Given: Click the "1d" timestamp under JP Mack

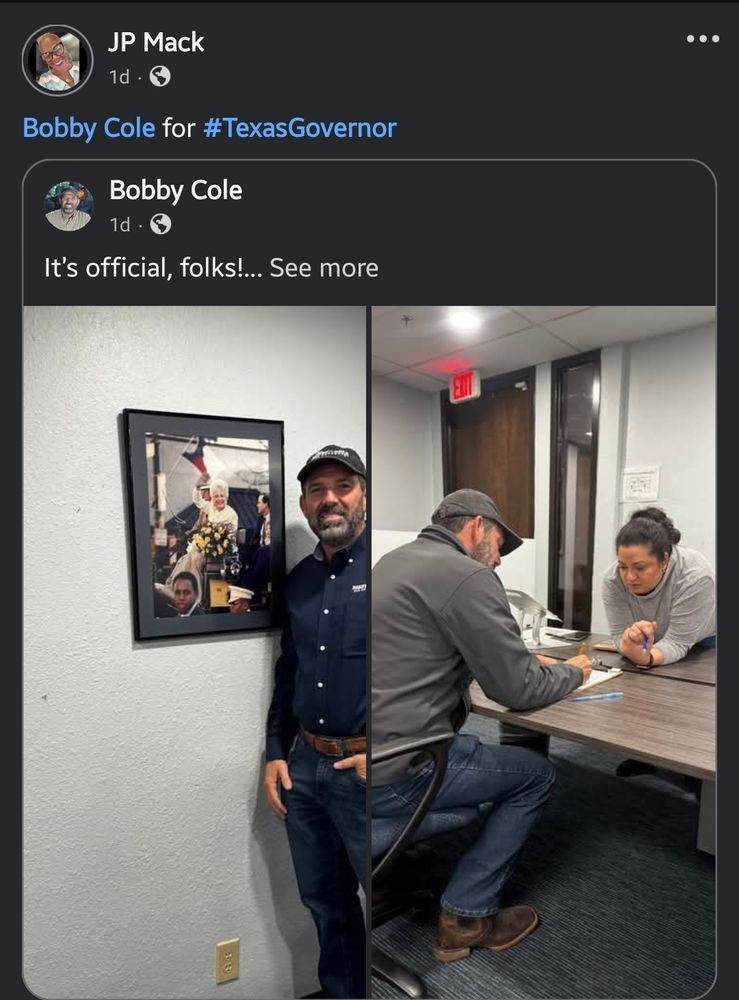Looking at the screenshot, I should coord(119,77).
